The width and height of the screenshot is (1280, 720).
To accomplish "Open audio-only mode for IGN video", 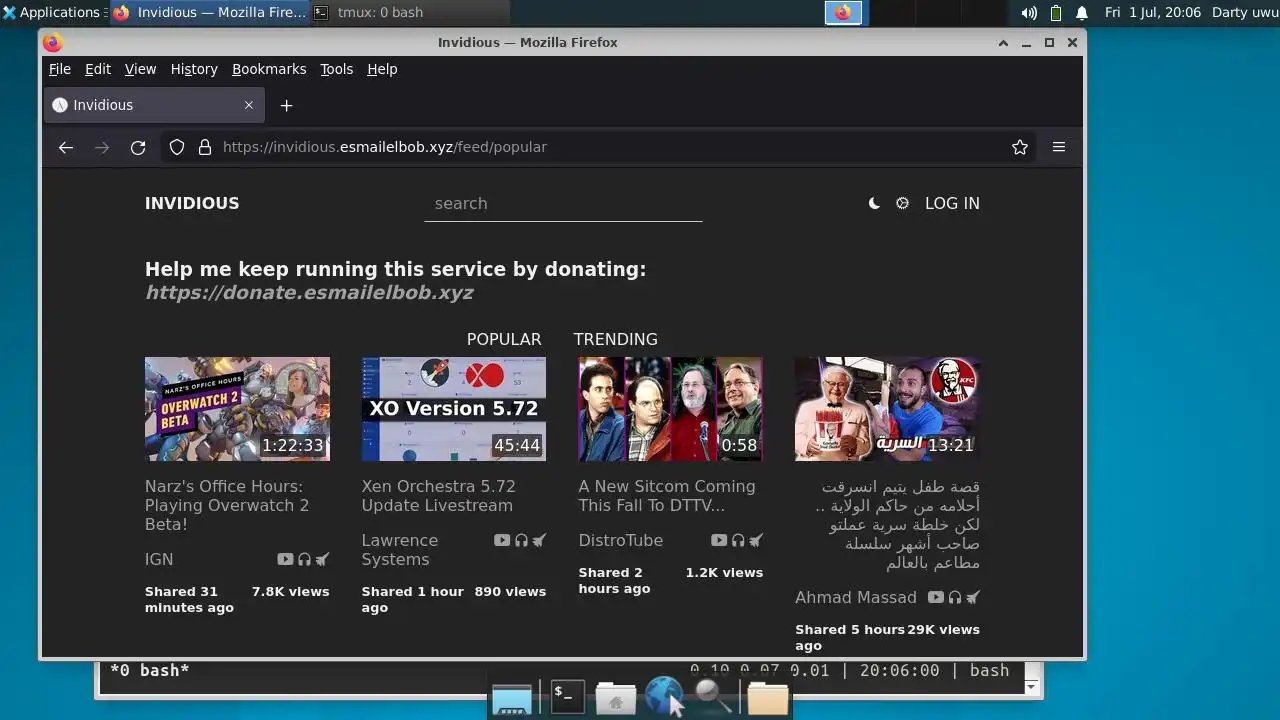I will click(304, 559).
